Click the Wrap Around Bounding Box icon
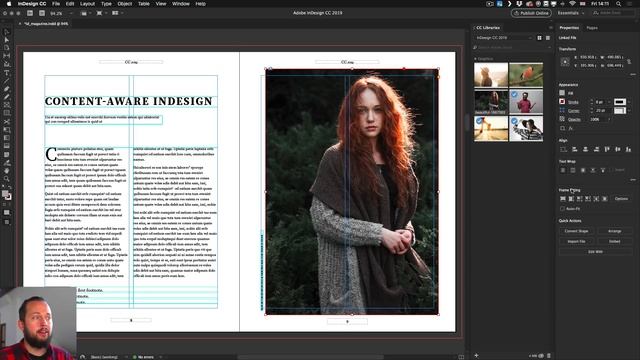The width and height of the screenshot is (640, 360). [x=573, y=170]
